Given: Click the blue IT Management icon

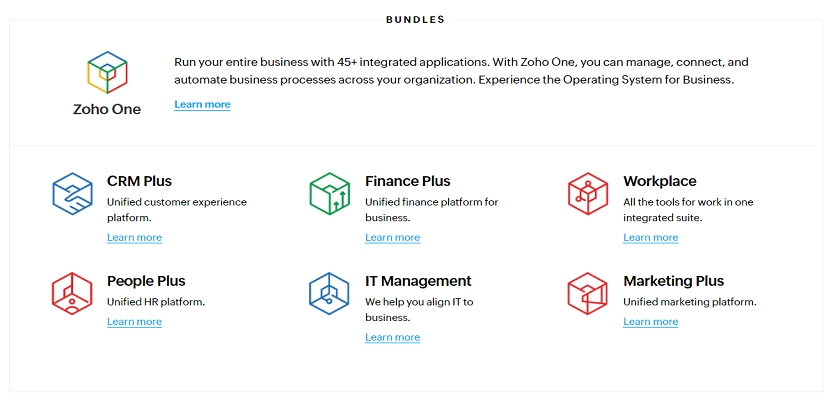Looking at the screenshot, I should coord(329,293).
